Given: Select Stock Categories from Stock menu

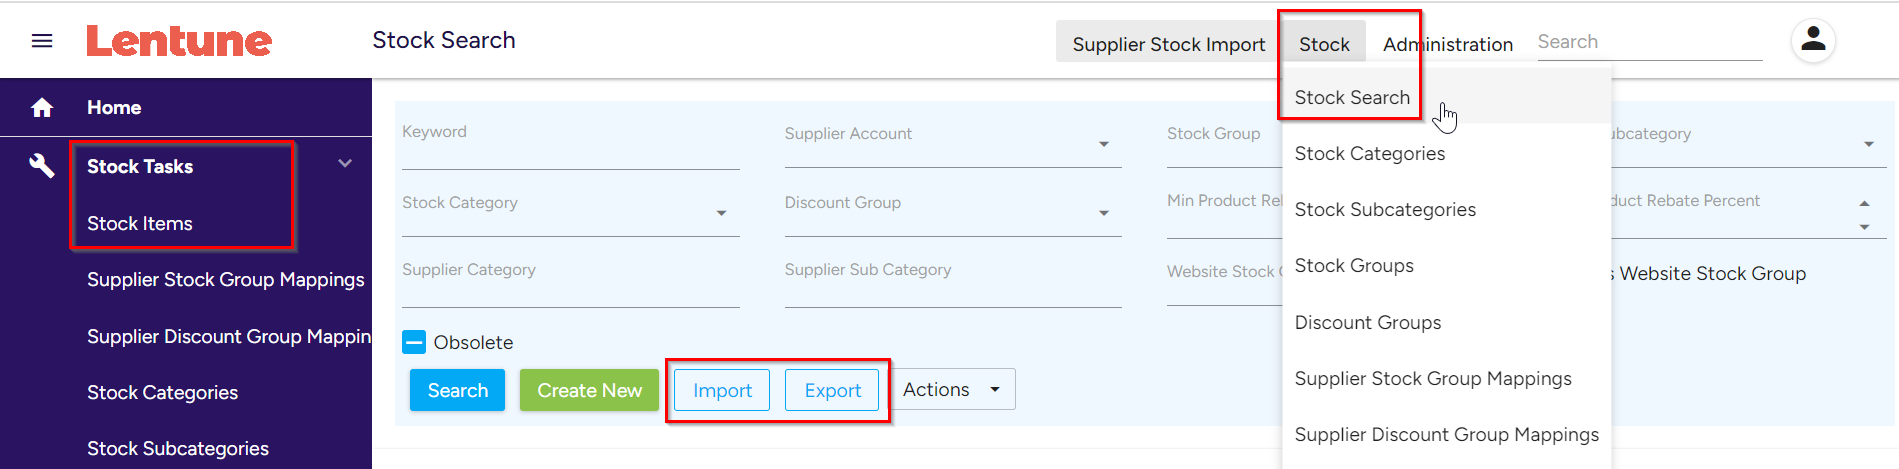Looking at the screenshot, I should coord(1447,153).
